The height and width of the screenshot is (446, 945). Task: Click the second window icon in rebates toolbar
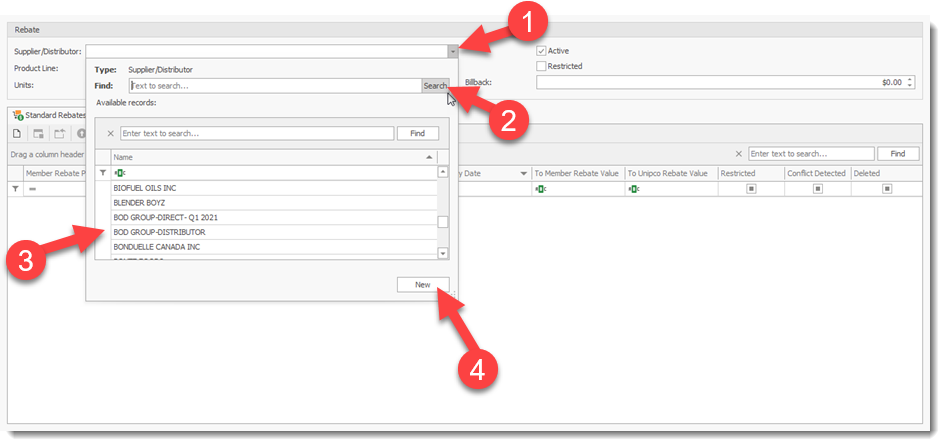click(x=38, y=133)
